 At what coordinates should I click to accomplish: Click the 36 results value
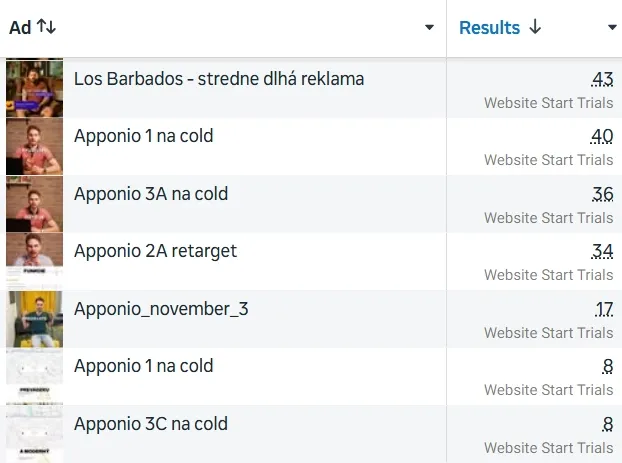603,194
